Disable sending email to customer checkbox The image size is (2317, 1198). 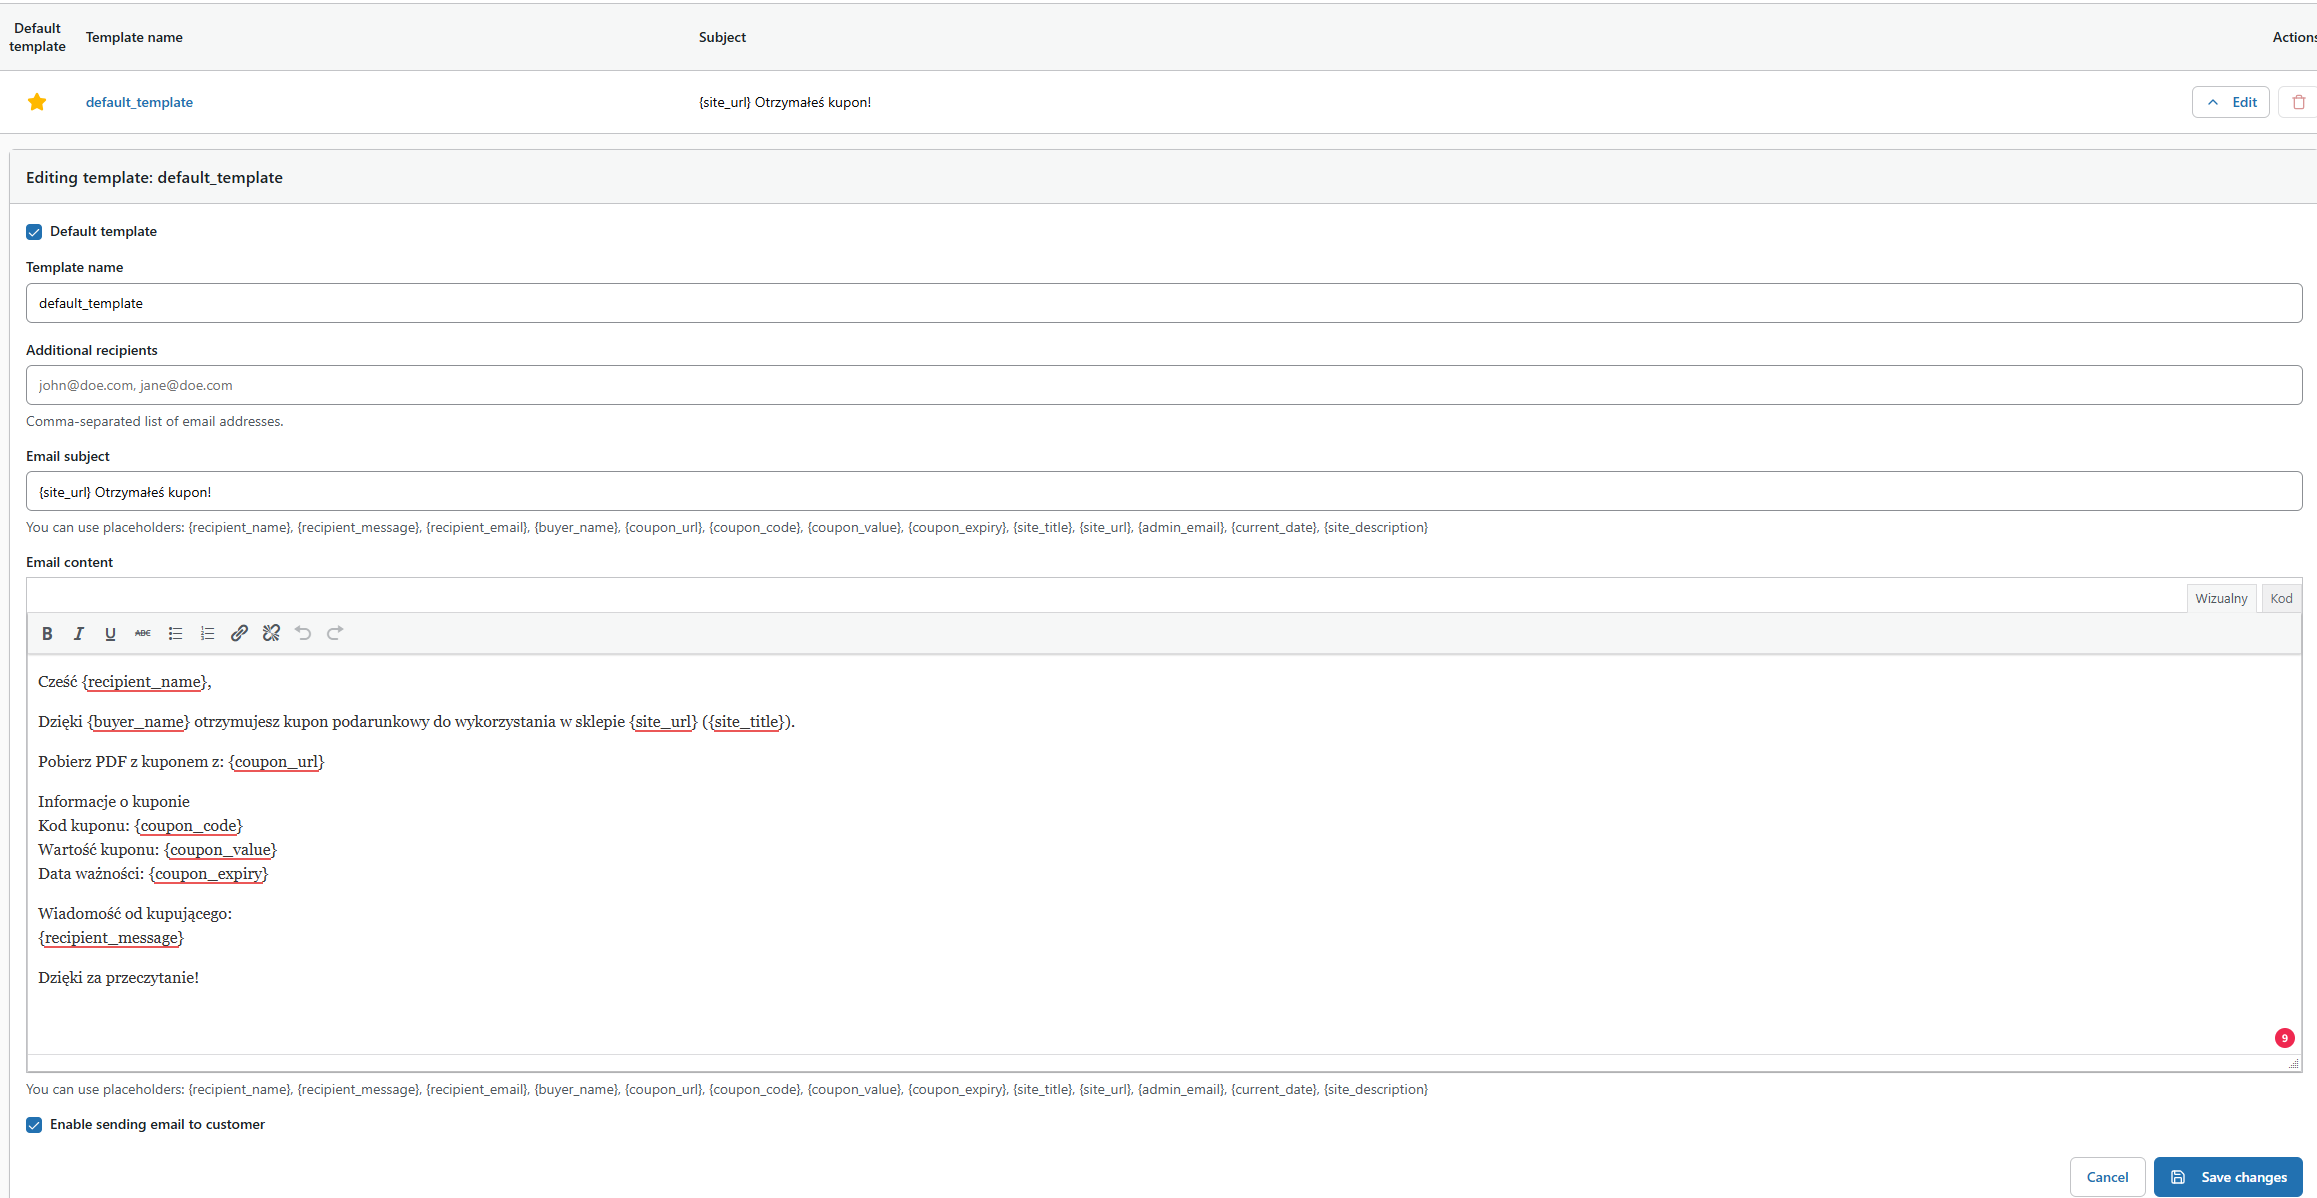[34, 1125]
